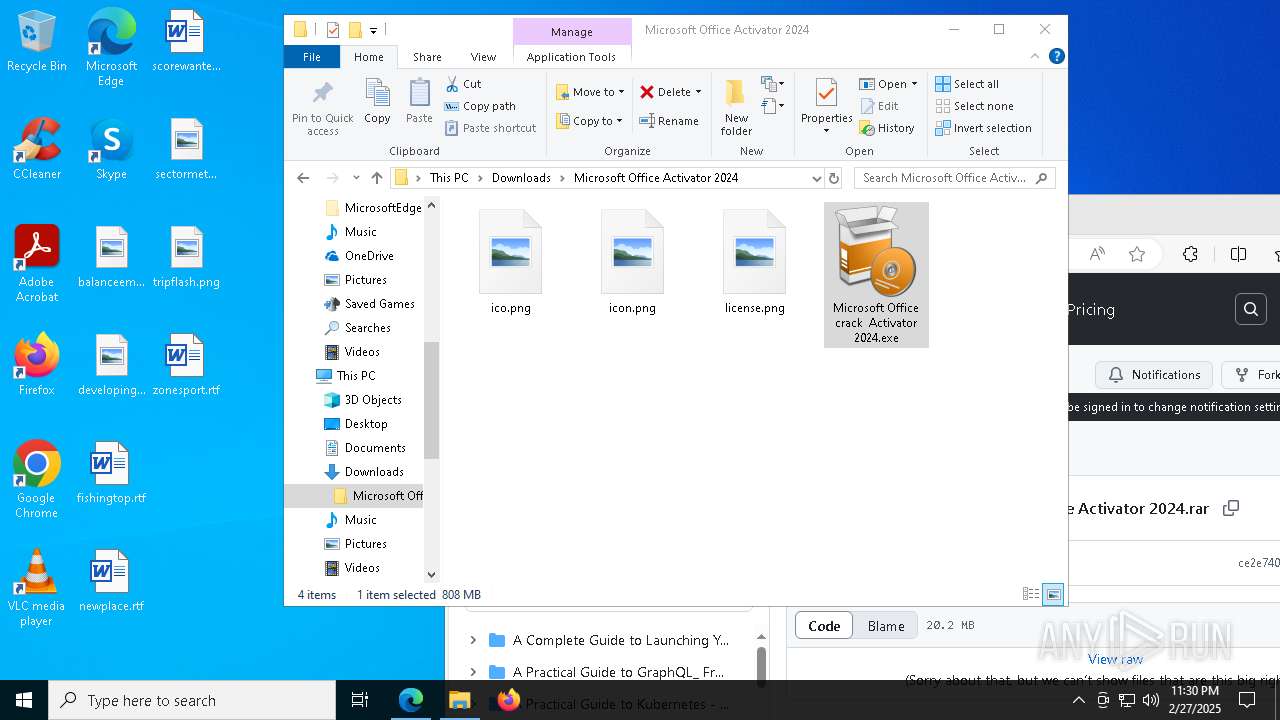
Task: Open file History from ribbon
Action: tap(887, 128)
